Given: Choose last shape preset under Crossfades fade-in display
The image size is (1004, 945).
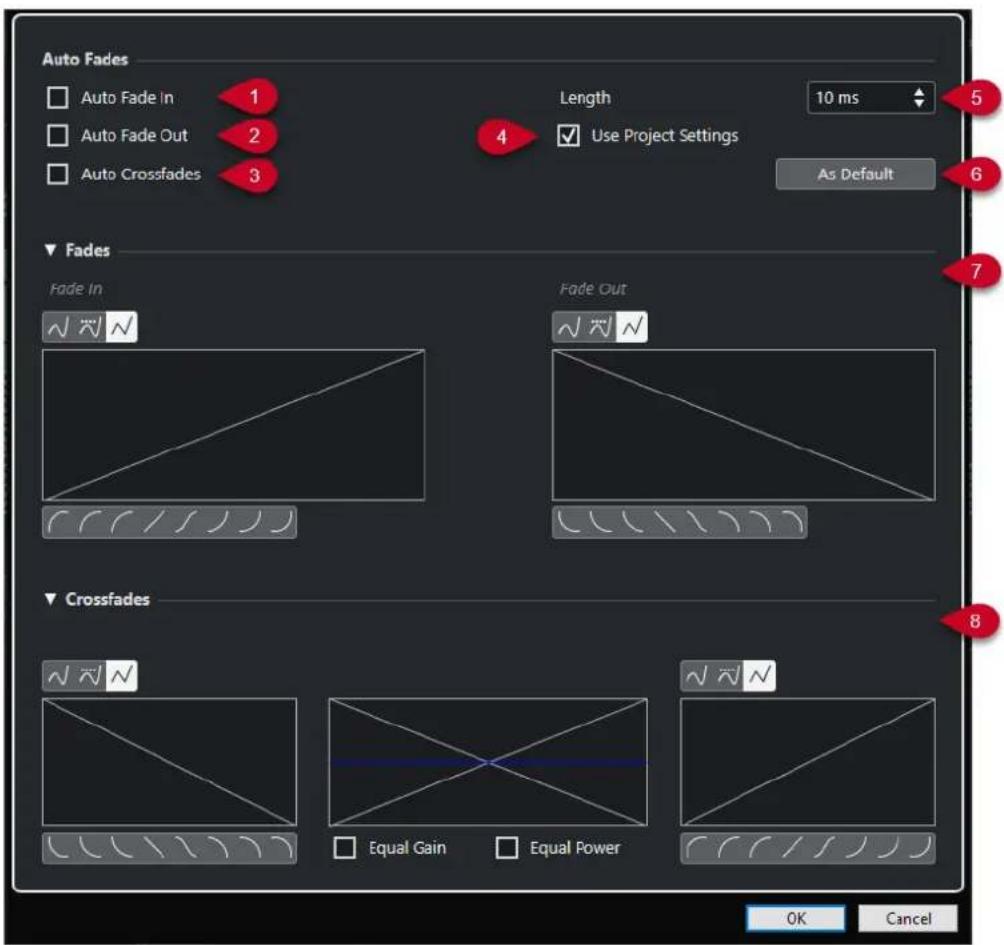Looking at the screenshot, I should tap(919, 848).
